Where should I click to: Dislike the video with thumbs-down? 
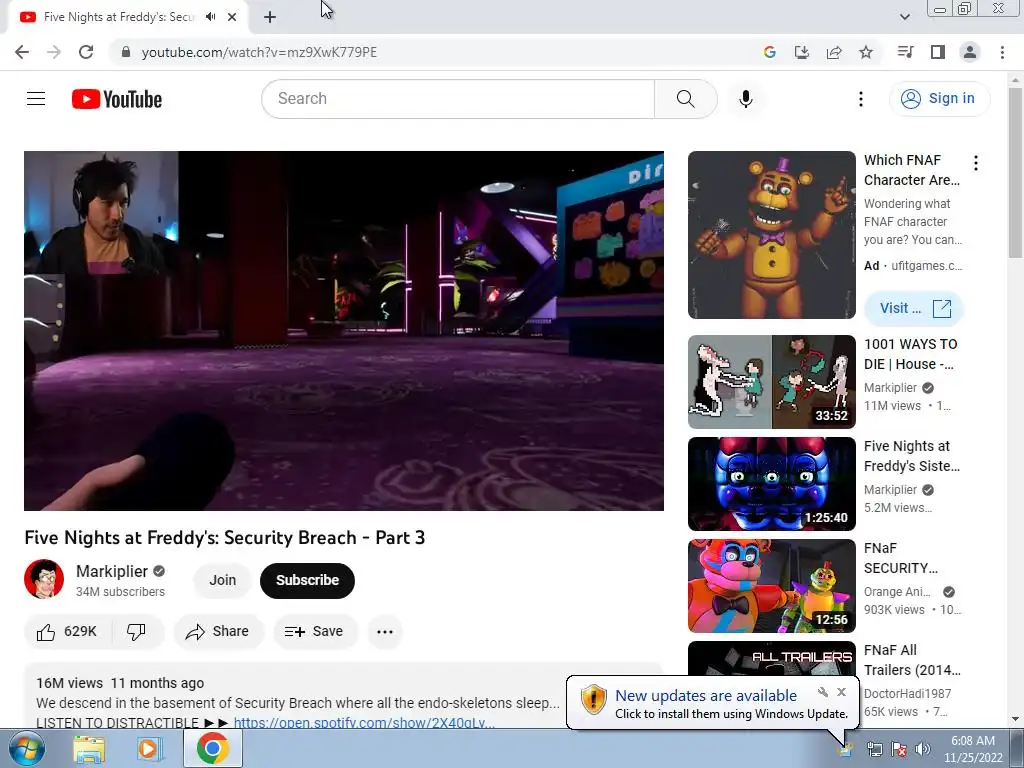tap(136, 632)
